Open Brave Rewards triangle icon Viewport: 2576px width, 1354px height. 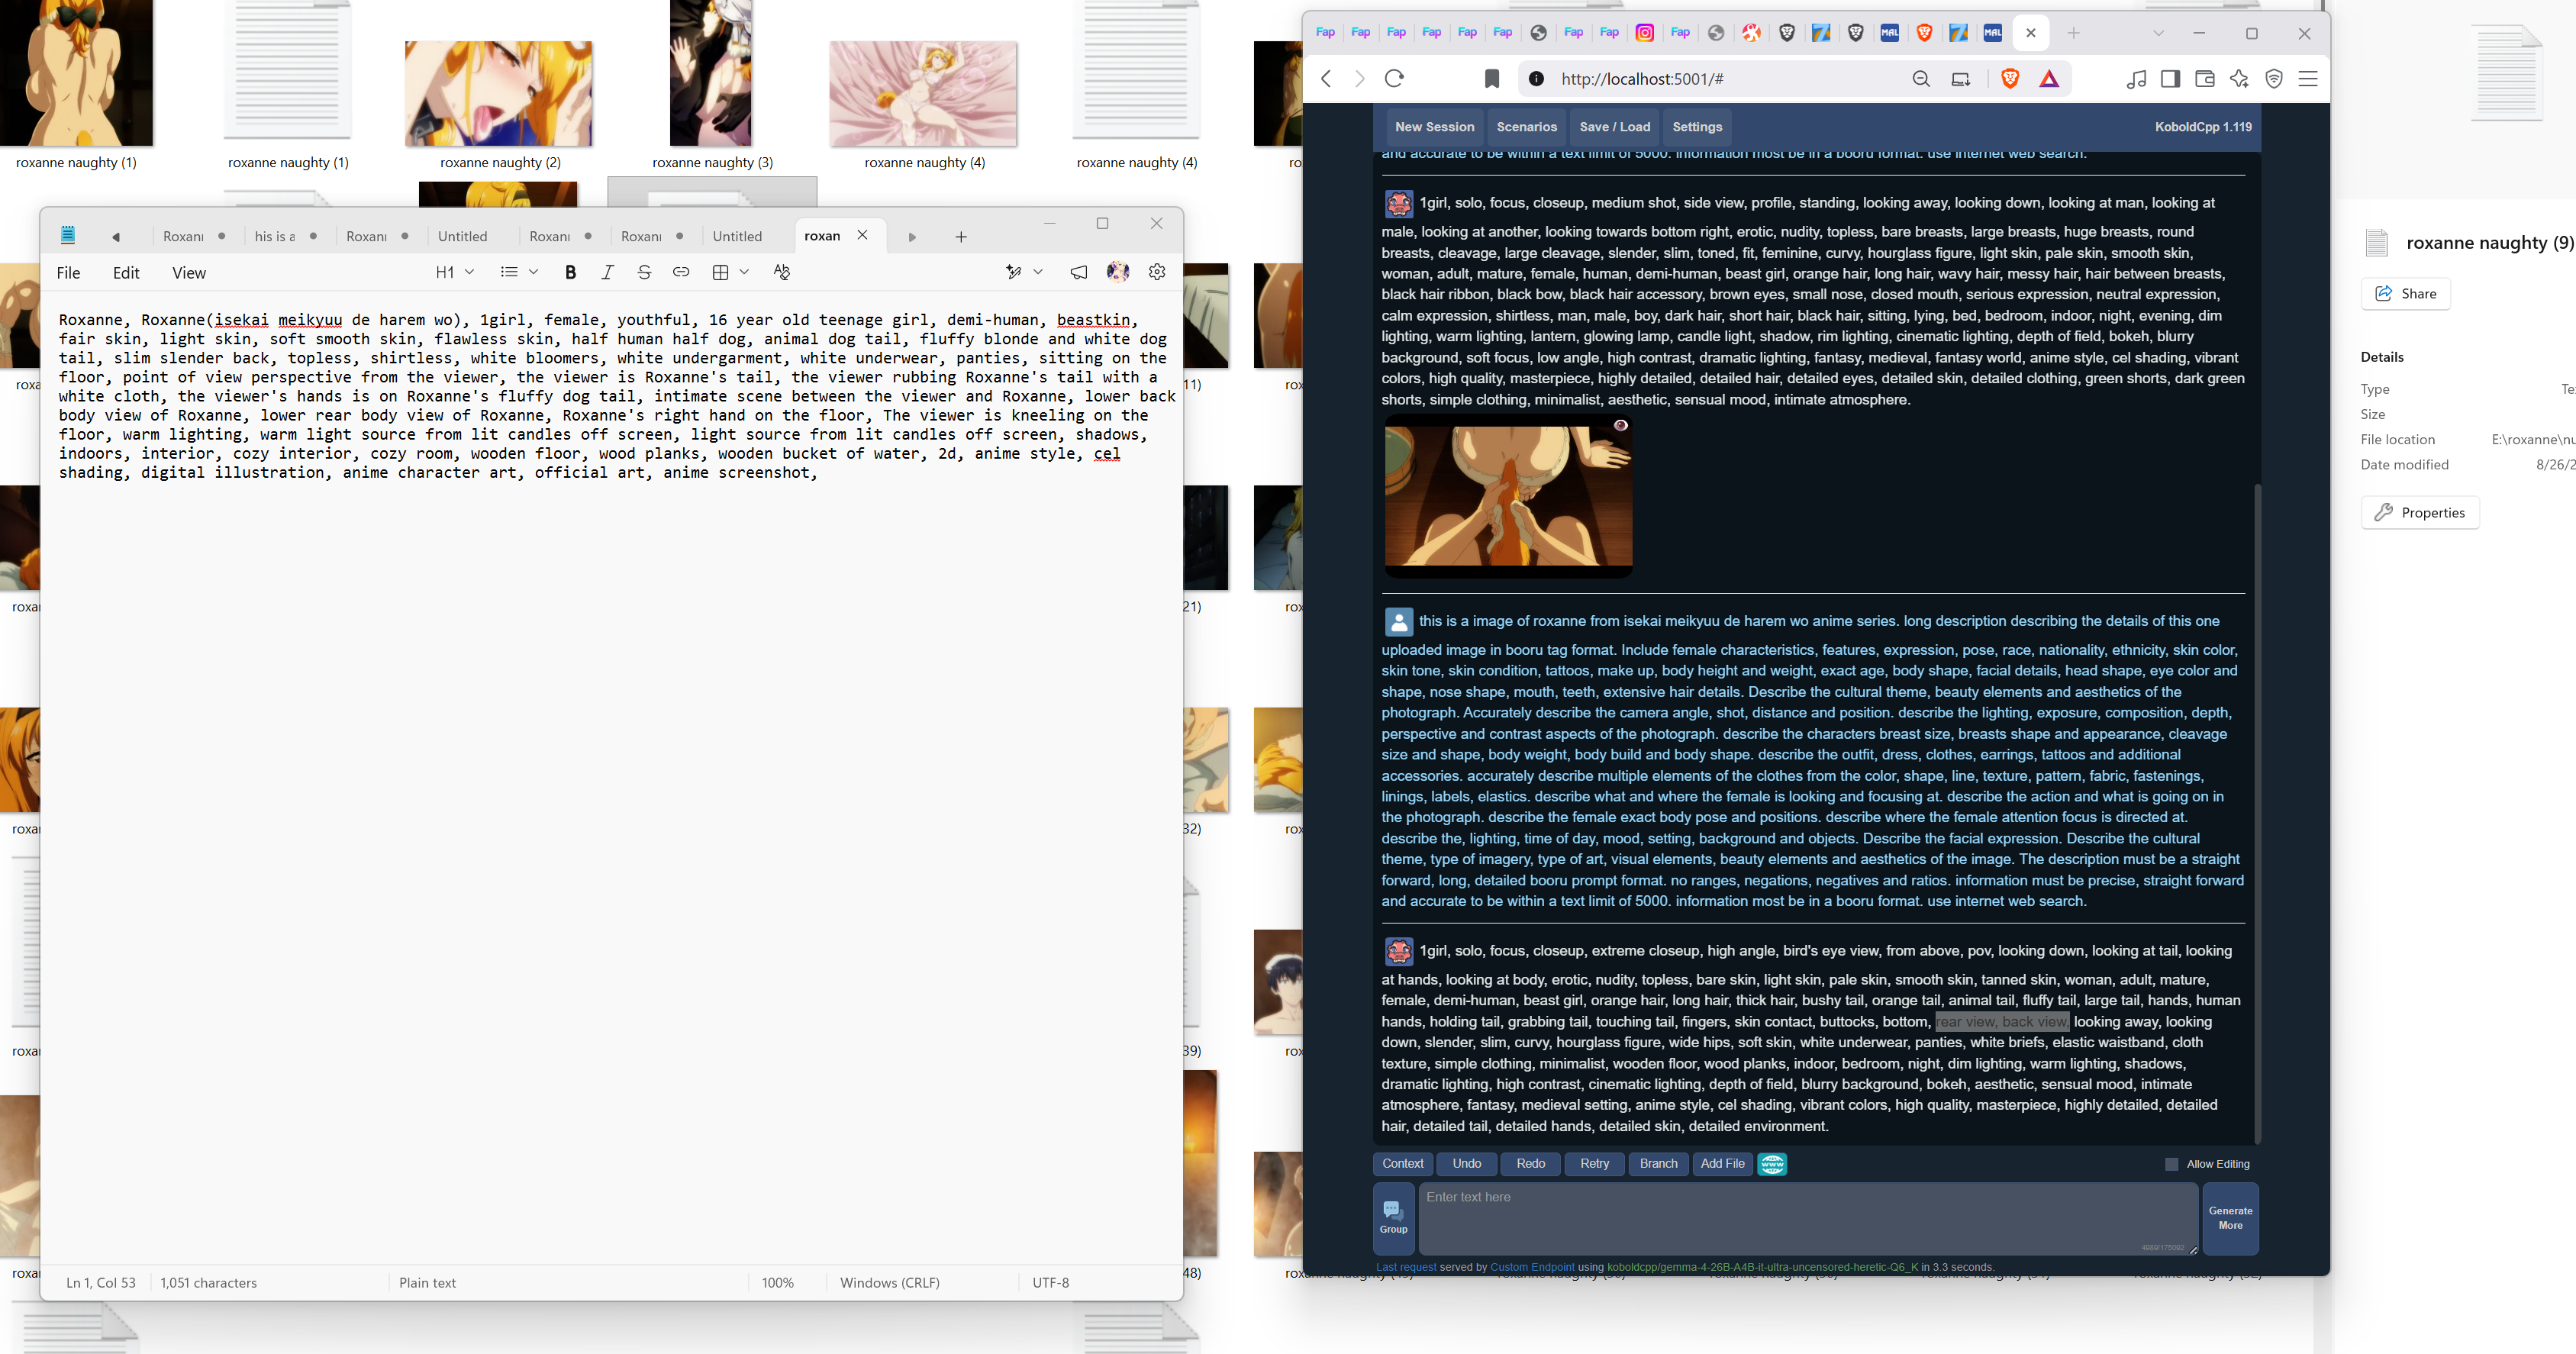[2049, 79]
